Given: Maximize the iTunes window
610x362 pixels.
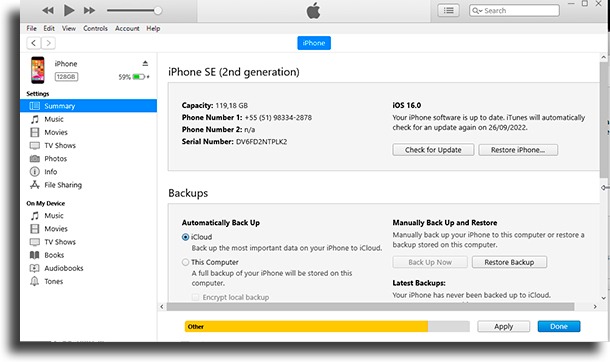Looking at the screenshot, I should pos(585,3).
